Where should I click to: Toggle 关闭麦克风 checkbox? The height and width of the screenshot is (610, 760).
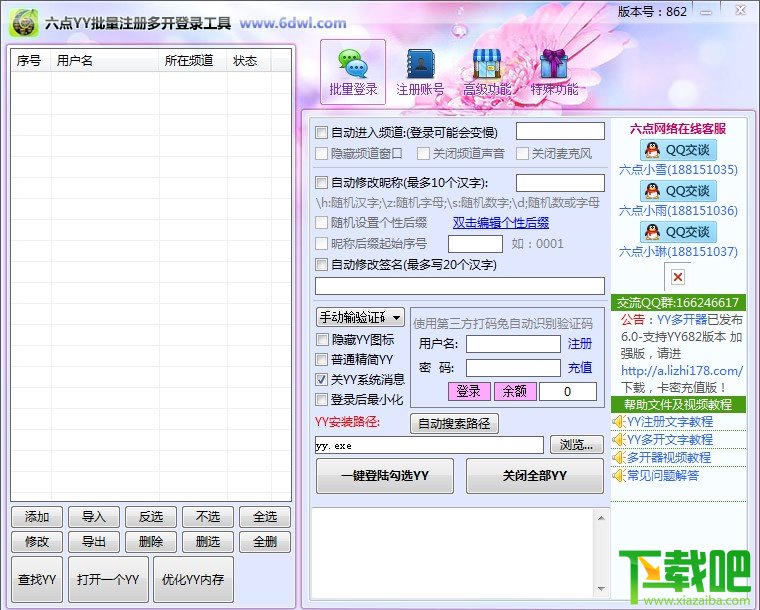(522, 154)
